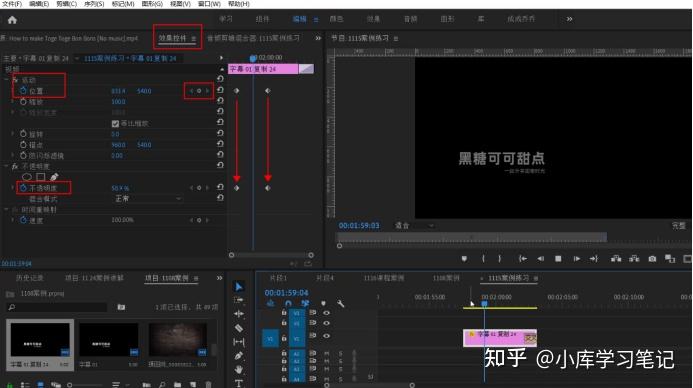Open the 混合模式 blend mode dropdown

tap(148, 199)
